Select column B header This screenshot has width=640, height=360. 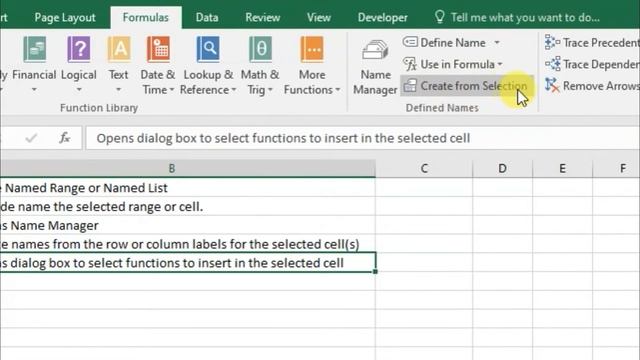[x=188, y=168]
